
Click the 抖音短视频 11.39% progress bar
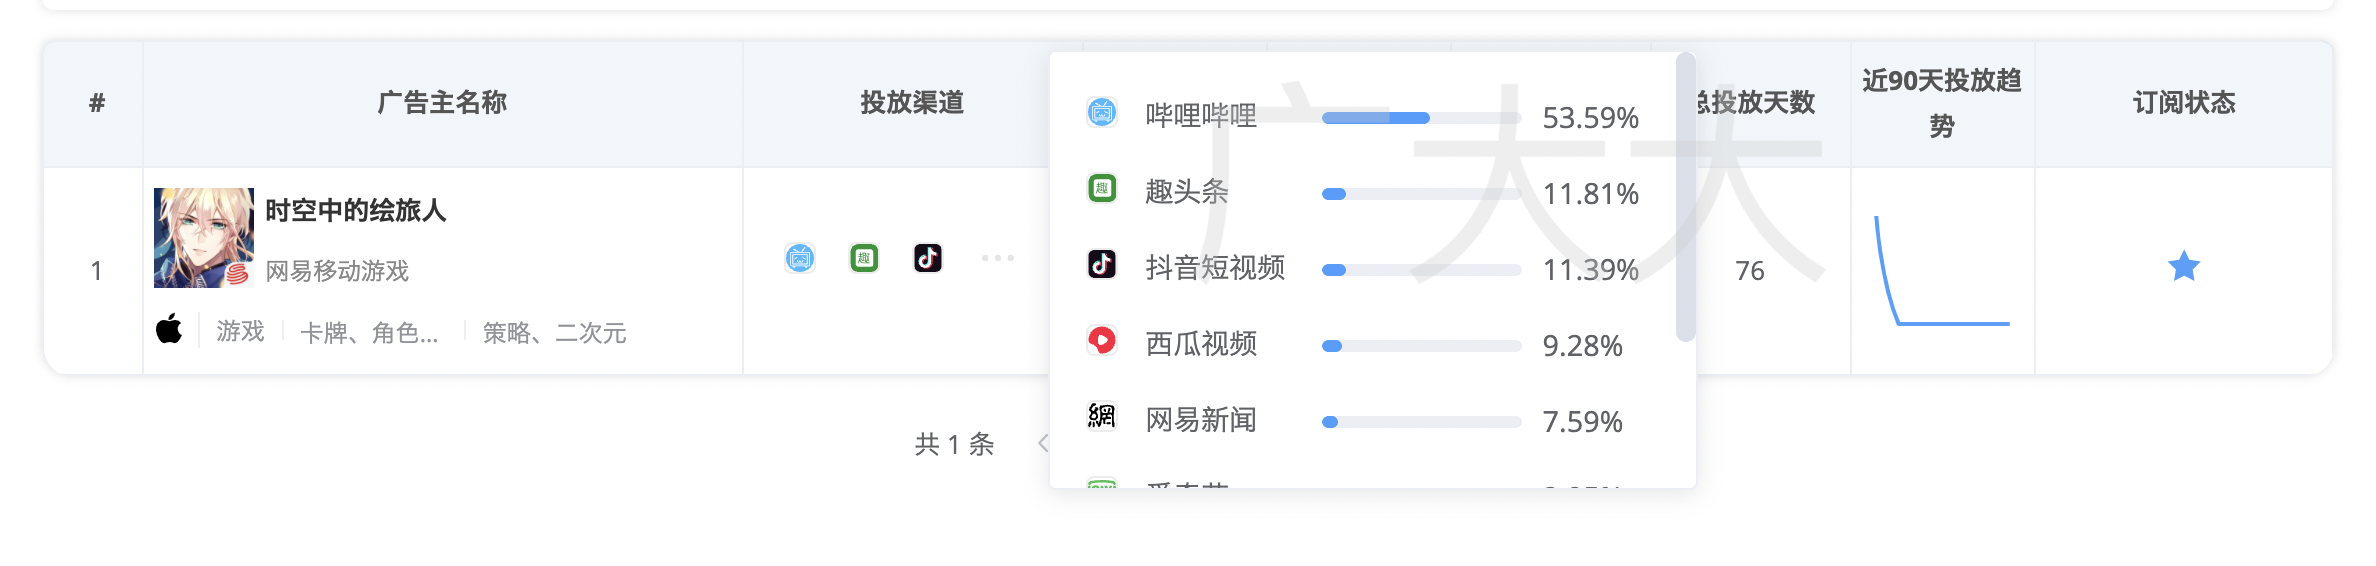pyautogui.click(x=1421, y=270)
